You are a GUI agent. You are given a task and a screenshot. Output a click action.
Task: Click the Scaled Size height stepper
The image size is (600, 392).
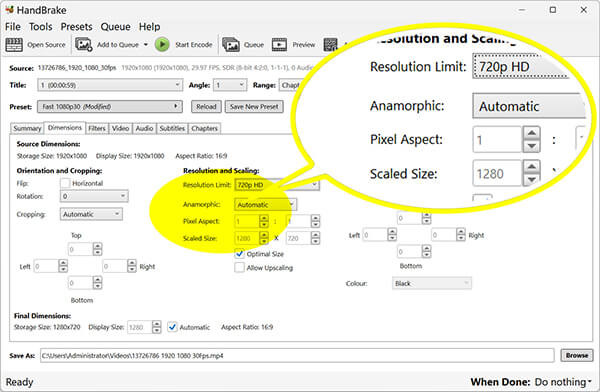click(x=315, y=238)
